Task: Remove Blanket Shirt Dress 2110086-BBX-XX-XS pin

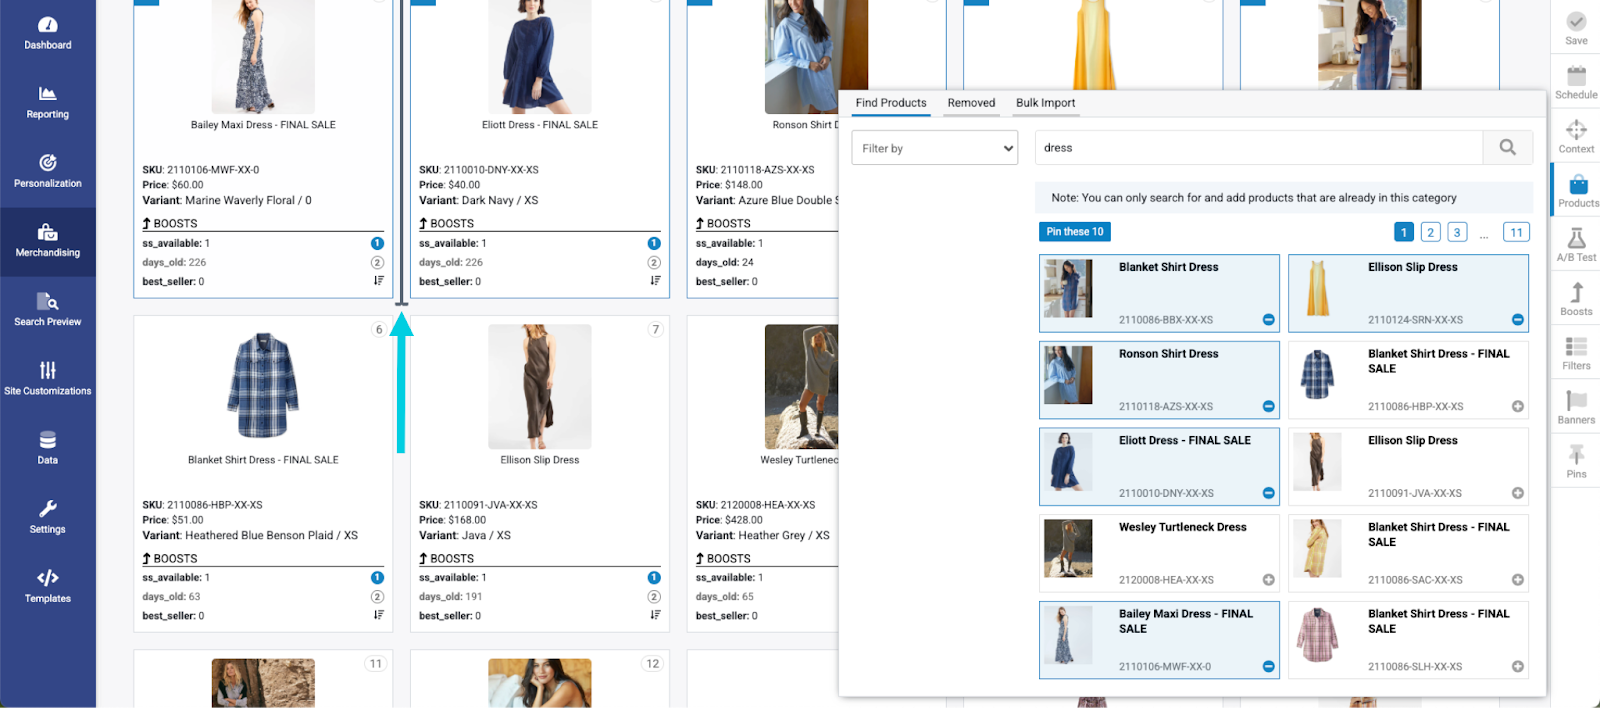Action: [x=1268, y=320]
